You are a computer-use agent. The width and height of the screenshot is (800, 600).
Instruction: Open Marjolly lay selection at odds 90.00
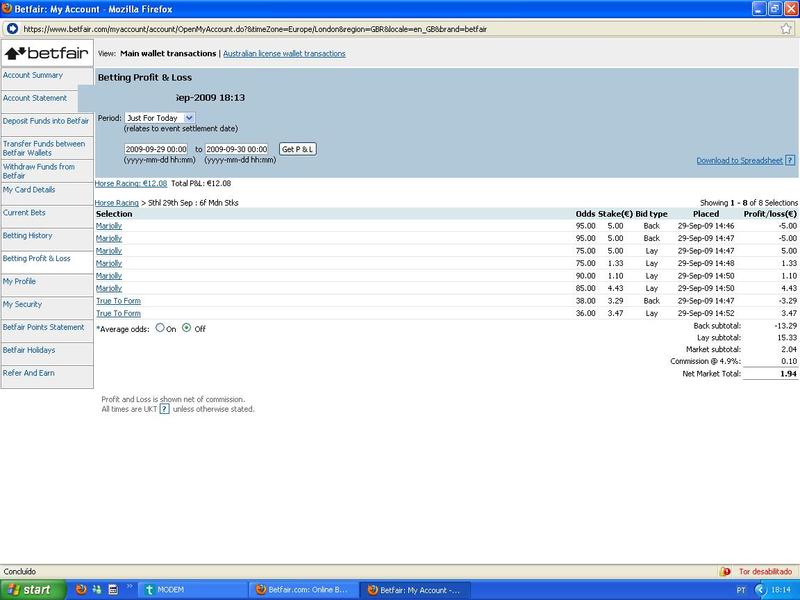click(x=109, y=276)
